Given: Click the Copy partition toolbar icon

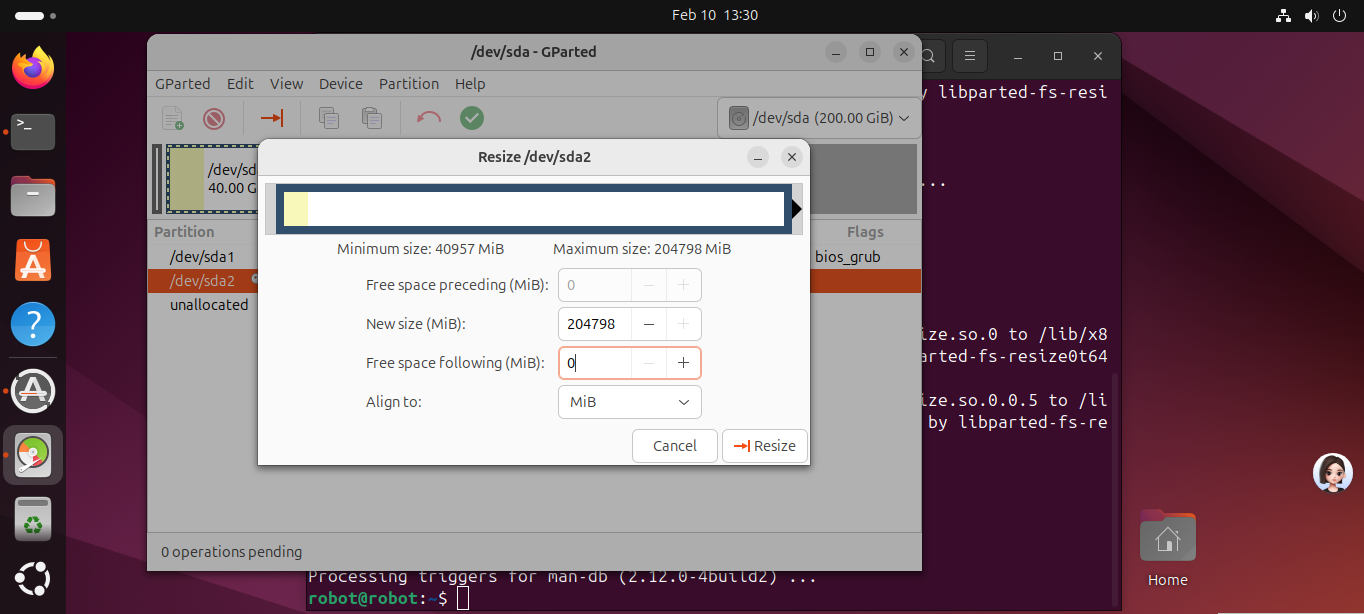Looking at the screenshot, I should (328, 118).
